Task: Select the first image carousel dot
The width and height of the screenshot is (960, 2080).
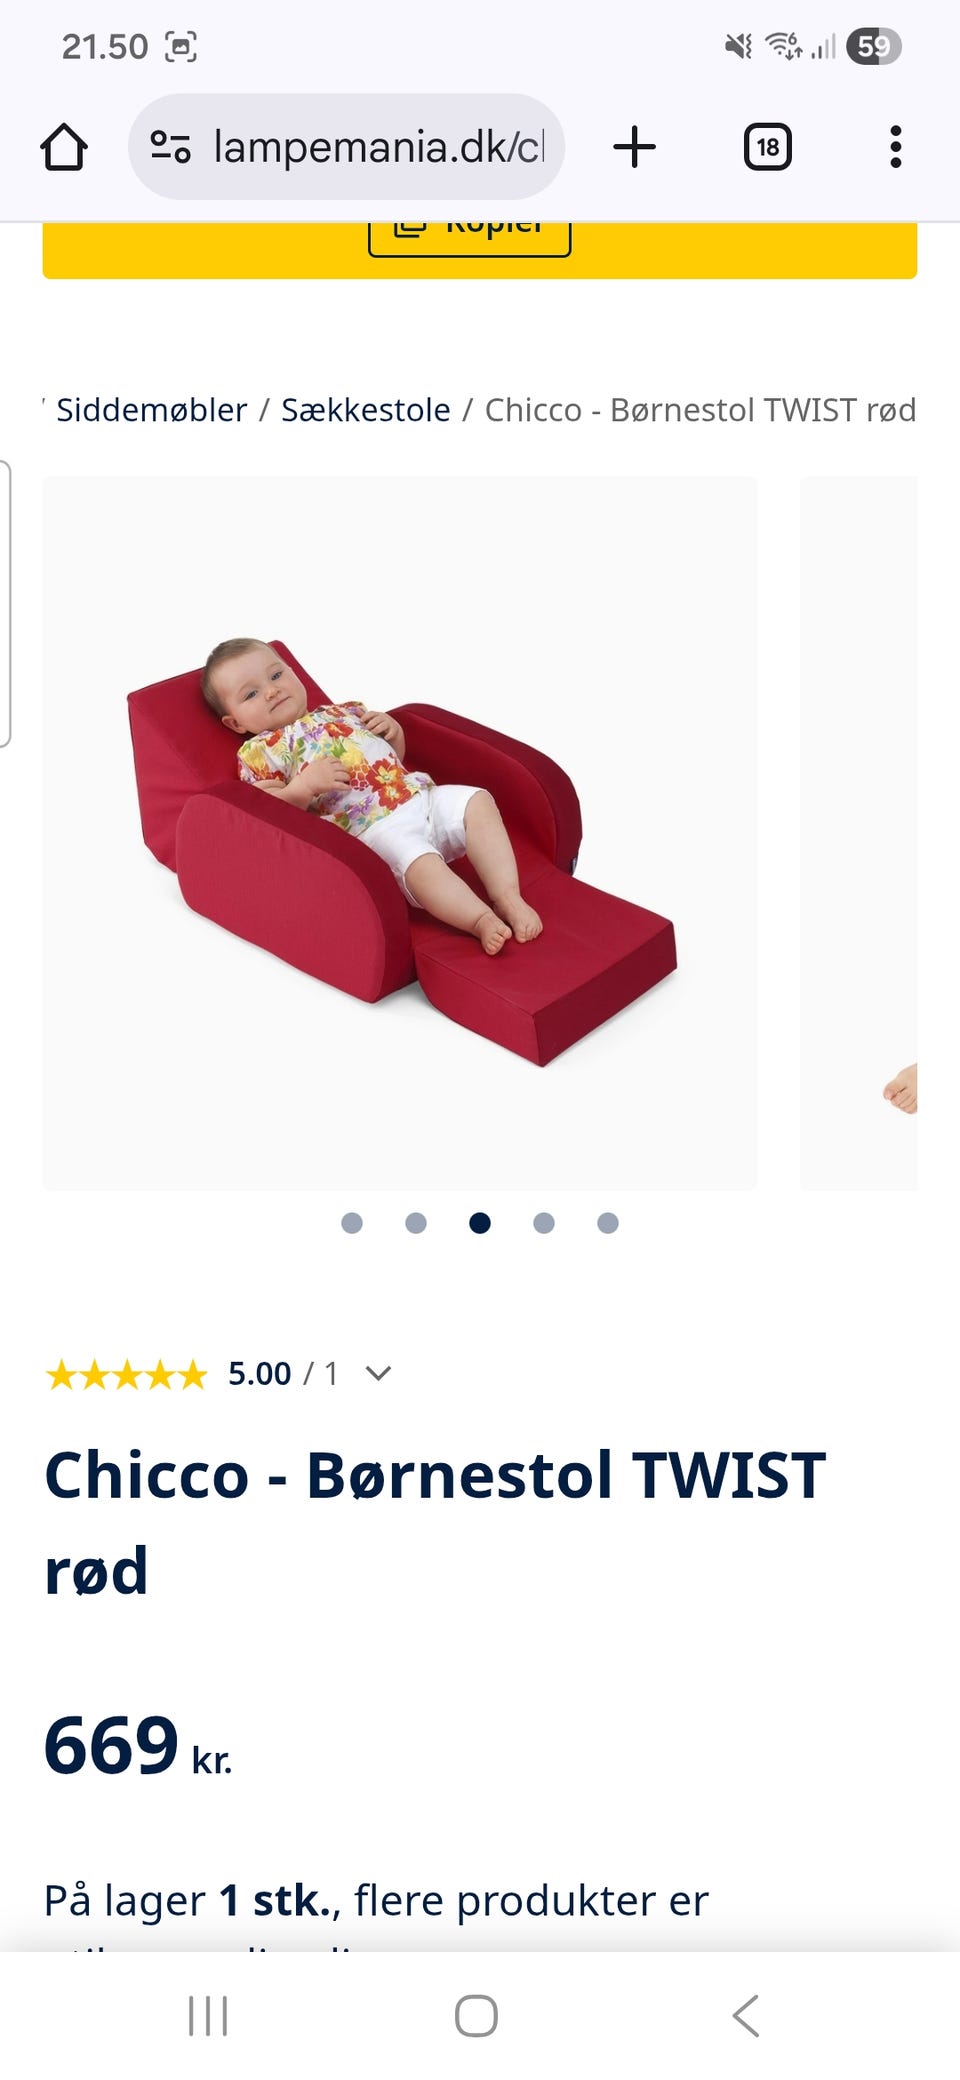Action: click(352, 1222)
